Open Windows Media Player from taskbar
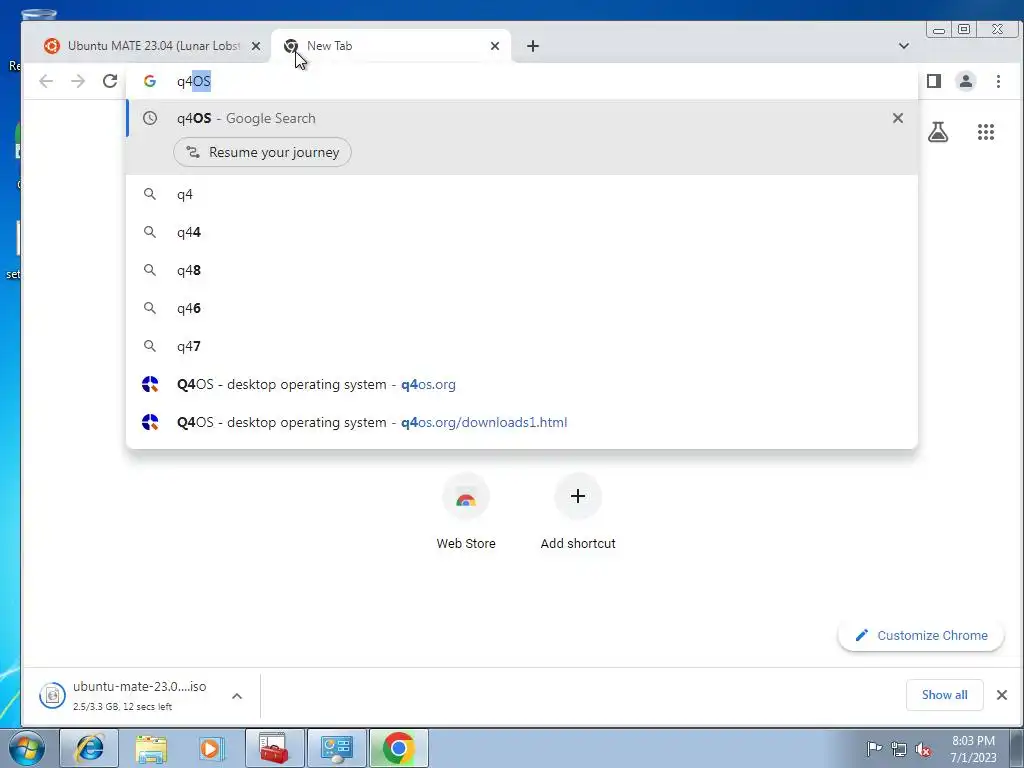The image size is (1024, 768). coord(212,748)
